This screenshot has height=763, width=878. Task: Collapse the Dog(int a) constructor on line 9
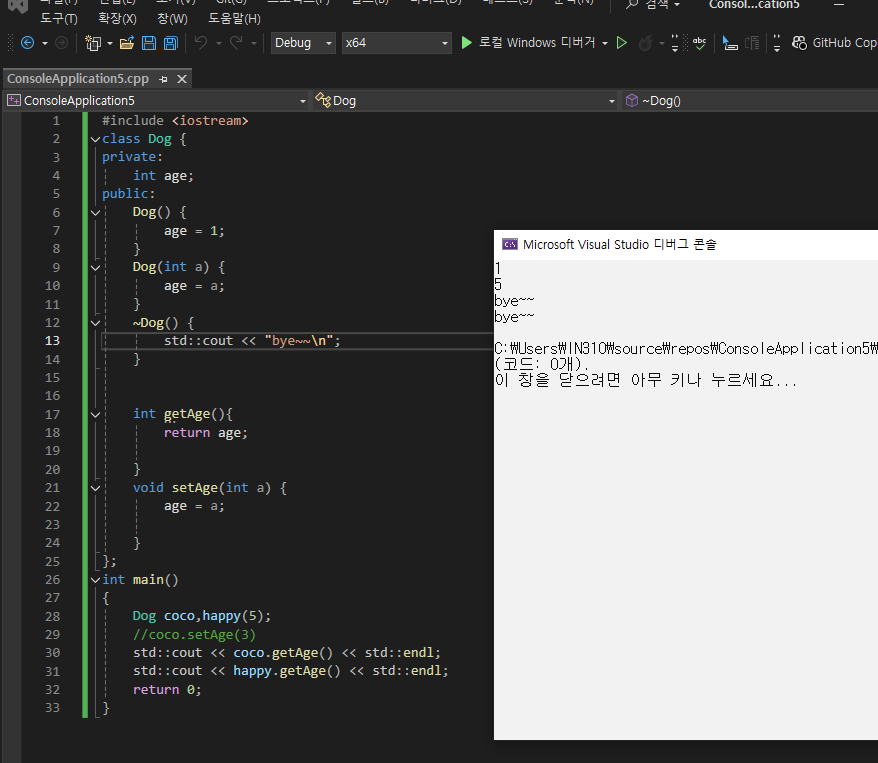[x=95, y=267]
